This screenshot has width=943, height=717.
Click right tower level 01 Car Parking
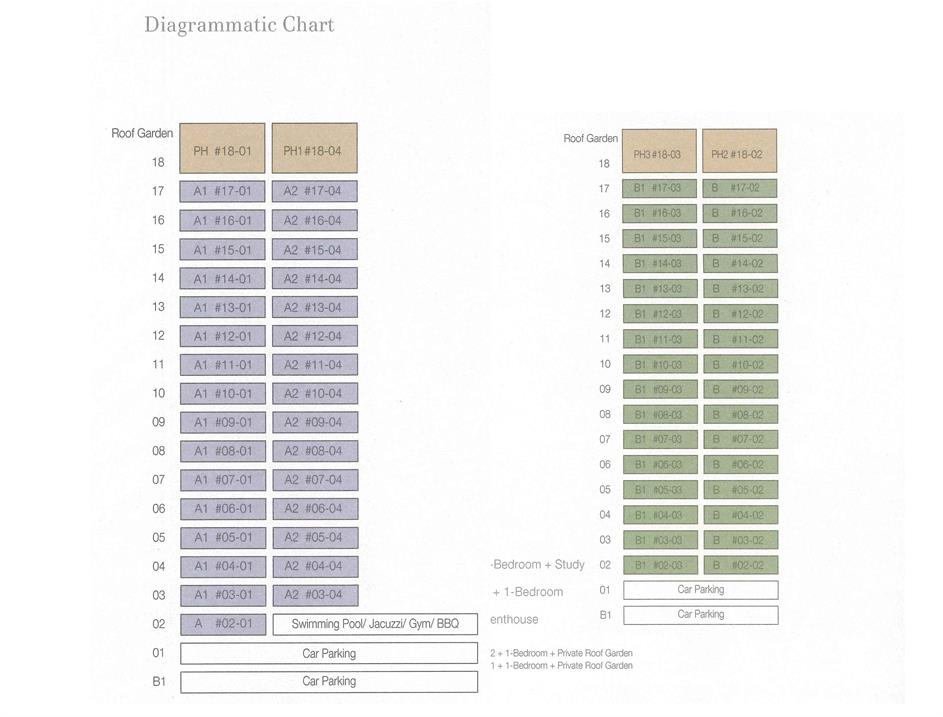click(700, 590)
